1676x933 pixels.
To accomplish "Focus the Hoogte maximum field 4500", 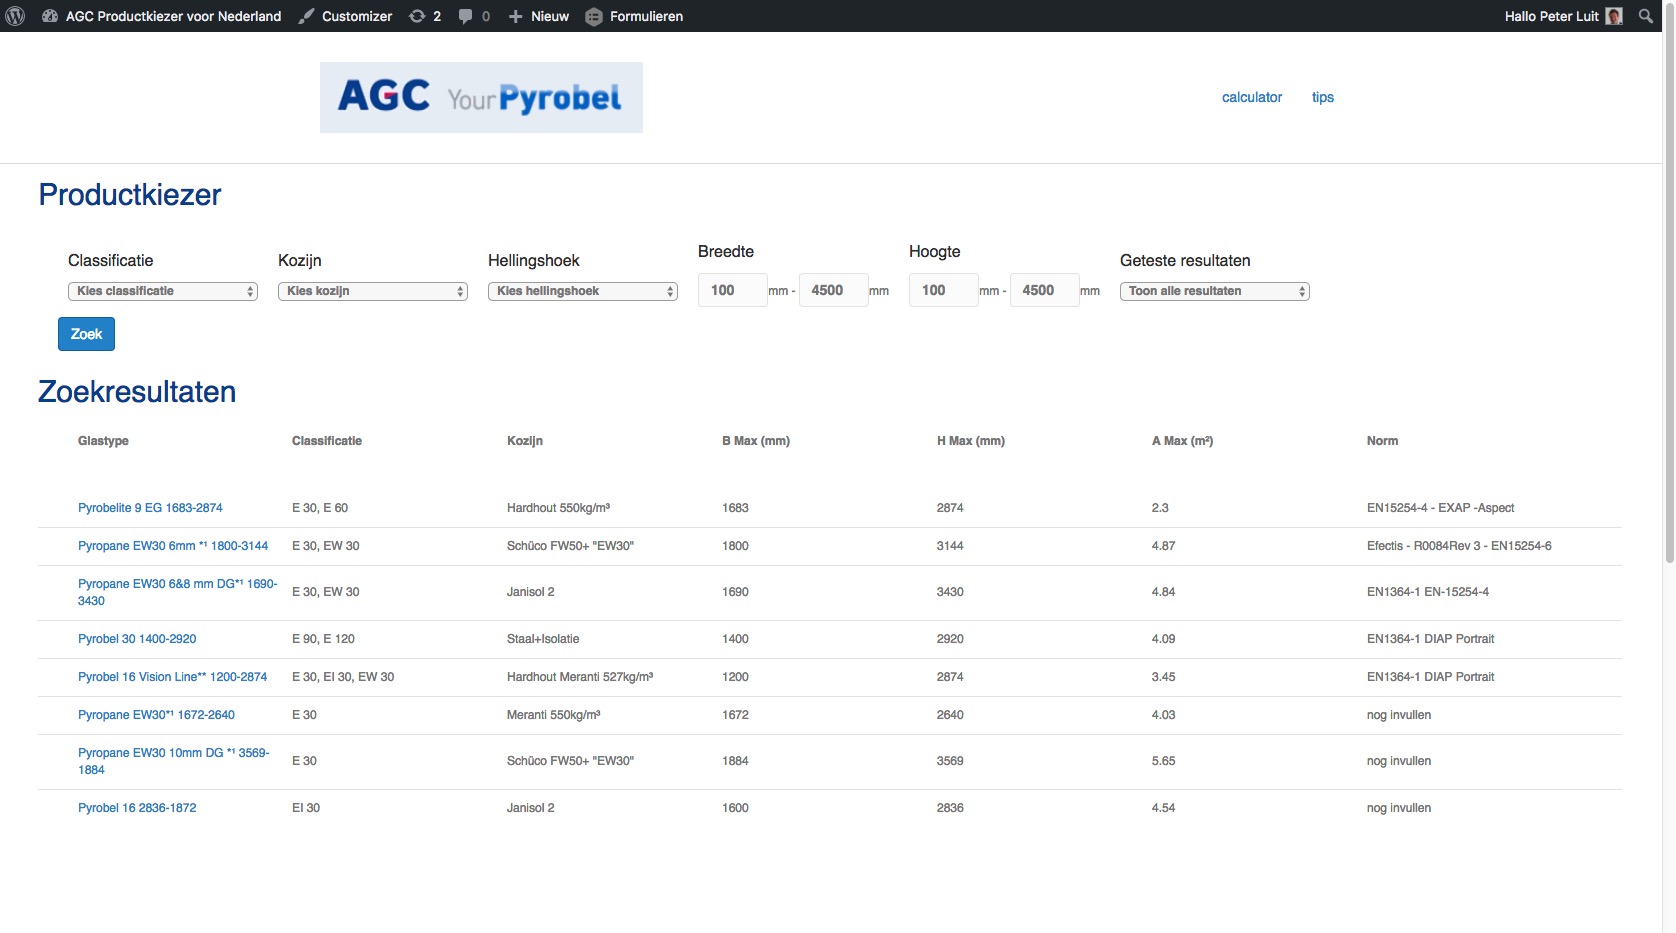I will coord(1045,290).
